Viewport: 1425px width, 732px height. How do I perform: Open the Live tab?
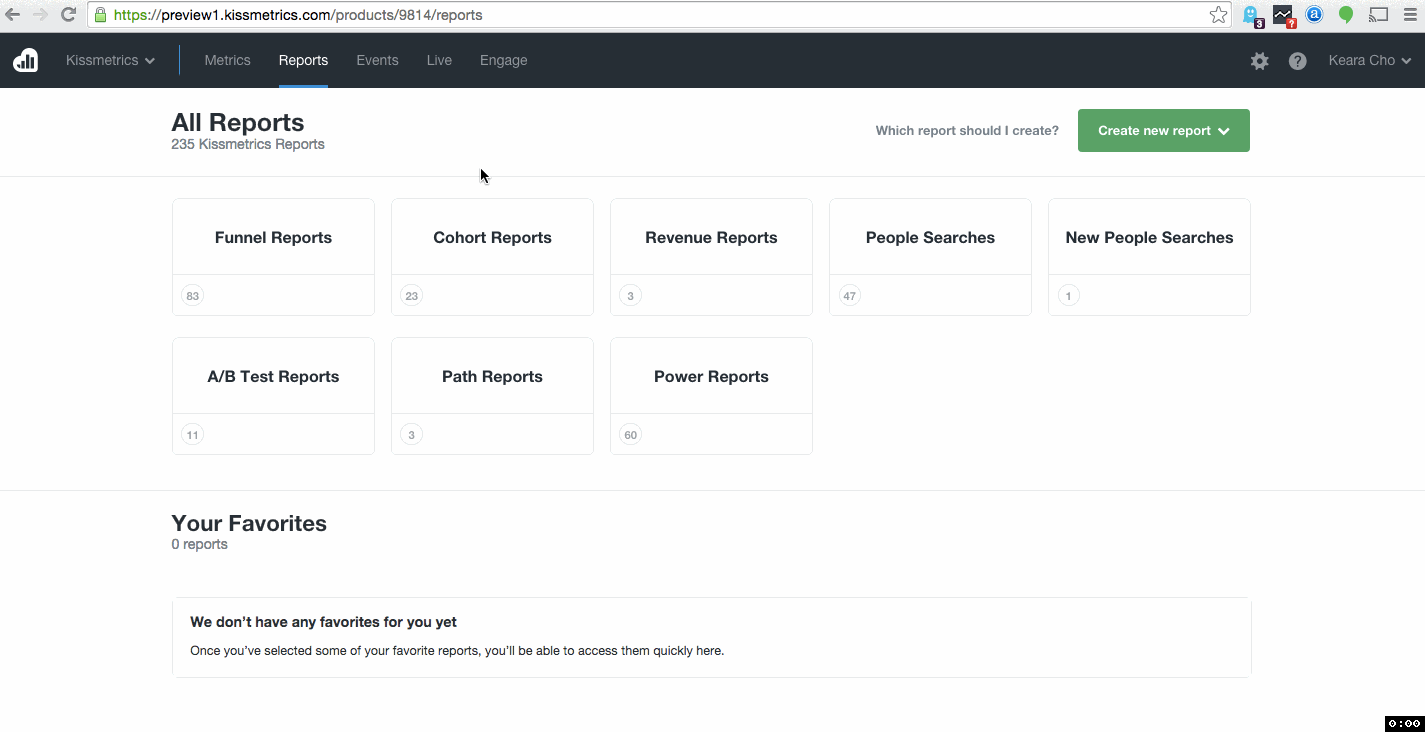pos(439,60)
